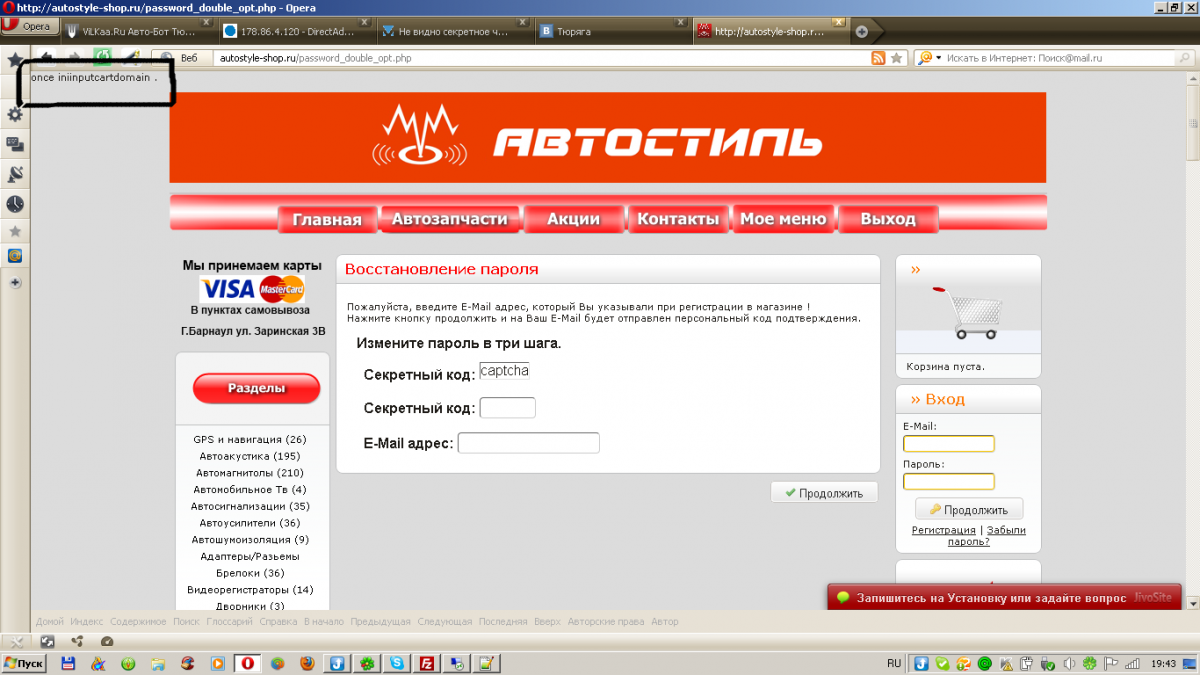
Task: Open the Bookmarks star panel in Opera sidebar
Action: [x=14, y=61]
